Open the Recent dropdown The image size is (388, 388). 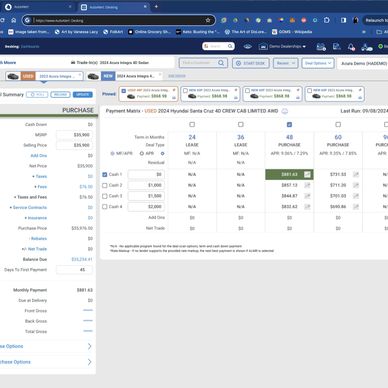(285, 63)
